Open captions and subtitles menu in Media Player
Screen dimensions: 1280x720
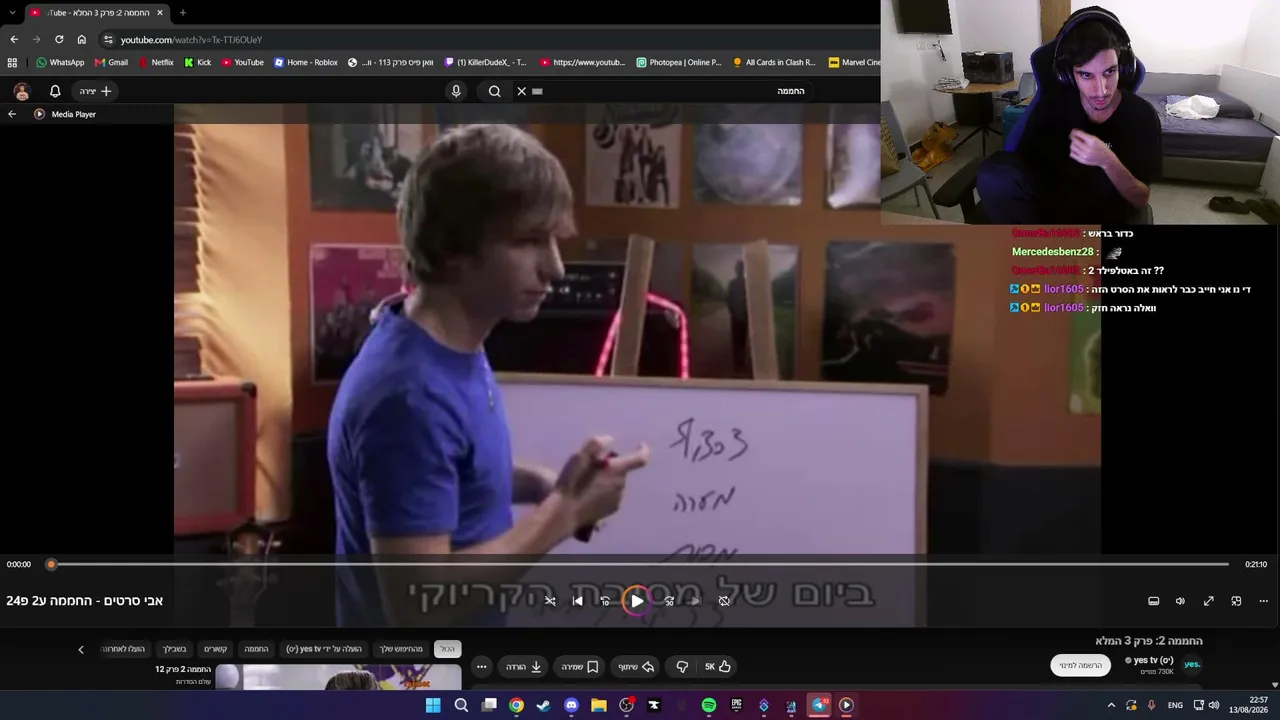1153,601
